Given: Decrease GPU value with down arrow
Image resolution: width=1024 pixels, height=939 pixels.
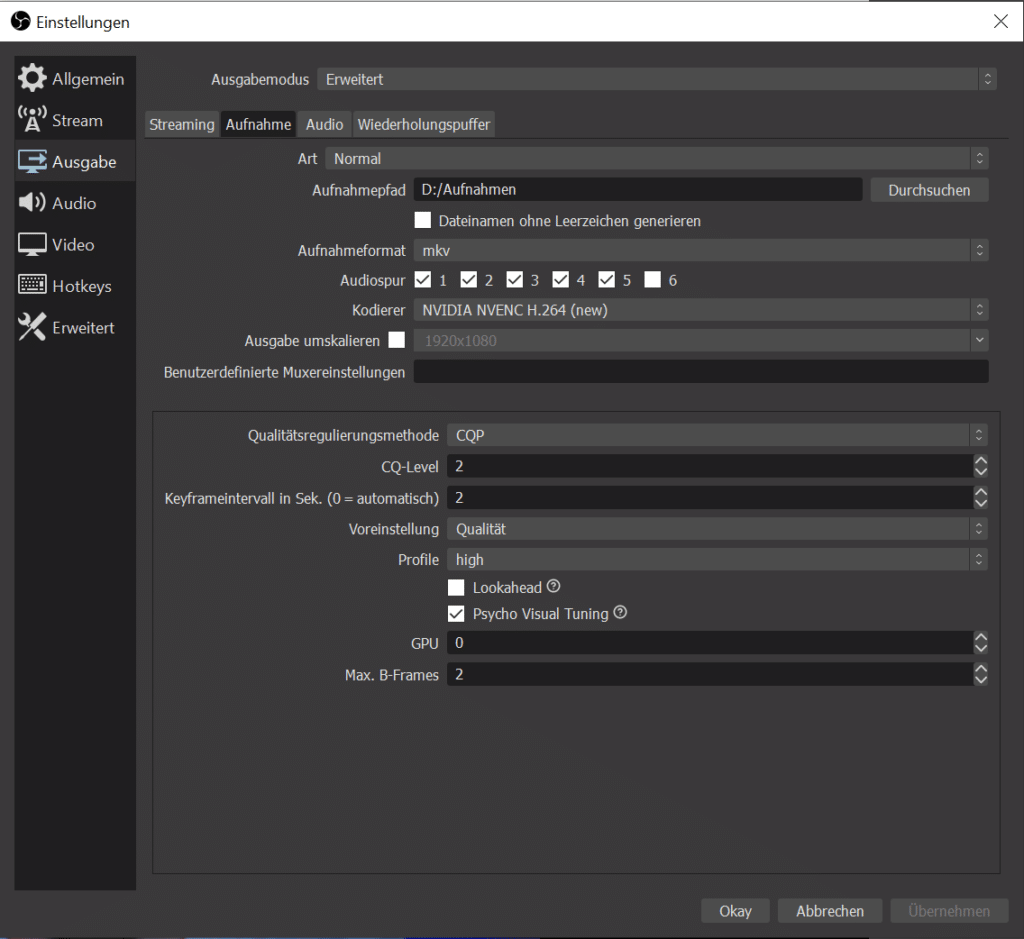Looking at the screenshot, I should point(980,649).
